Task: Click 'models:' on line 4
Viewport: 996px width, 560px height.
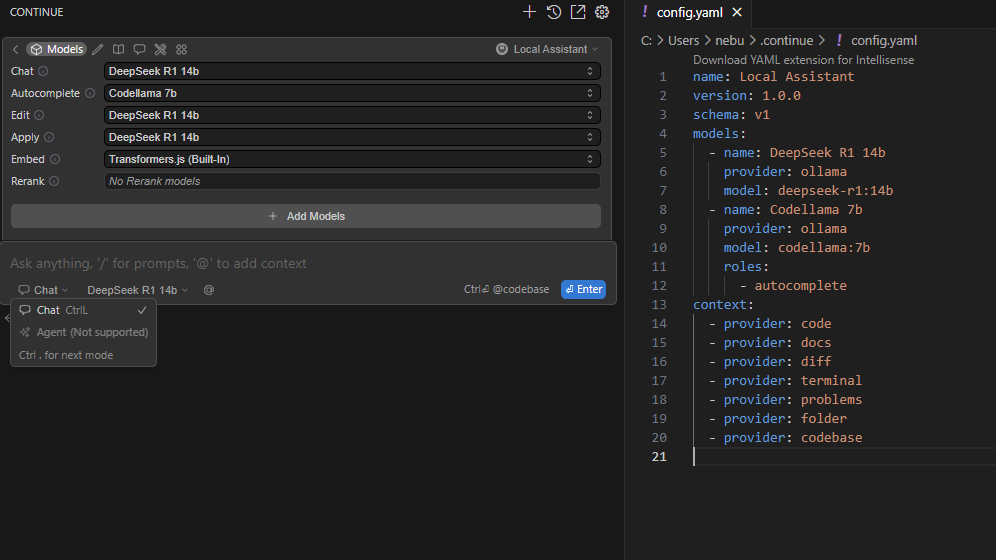Action: coord(719,134)
